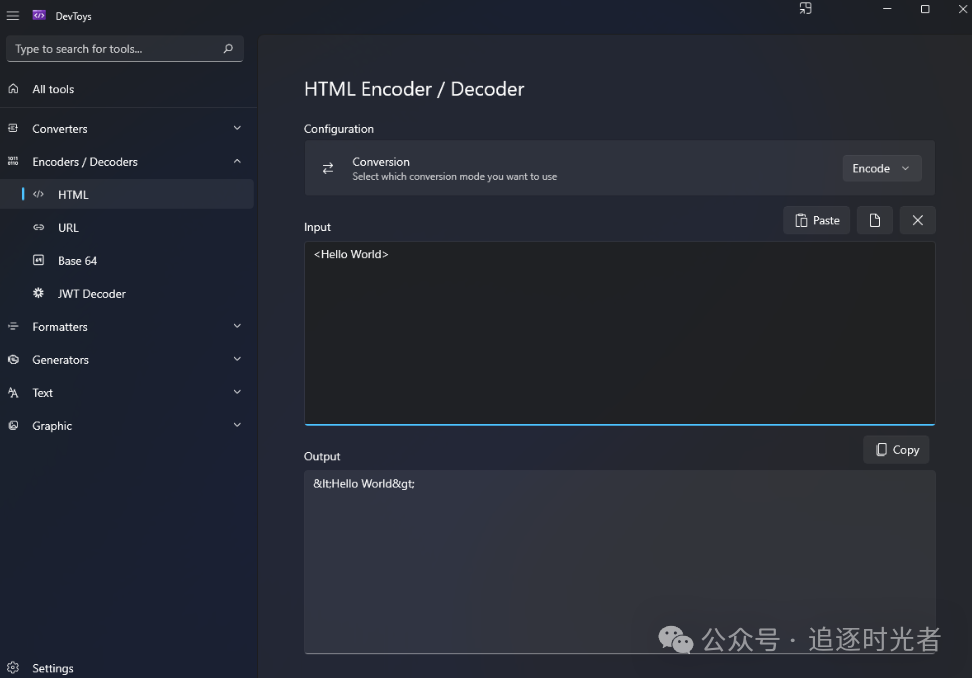Expand the Graphic section chevron

(237, 425)
